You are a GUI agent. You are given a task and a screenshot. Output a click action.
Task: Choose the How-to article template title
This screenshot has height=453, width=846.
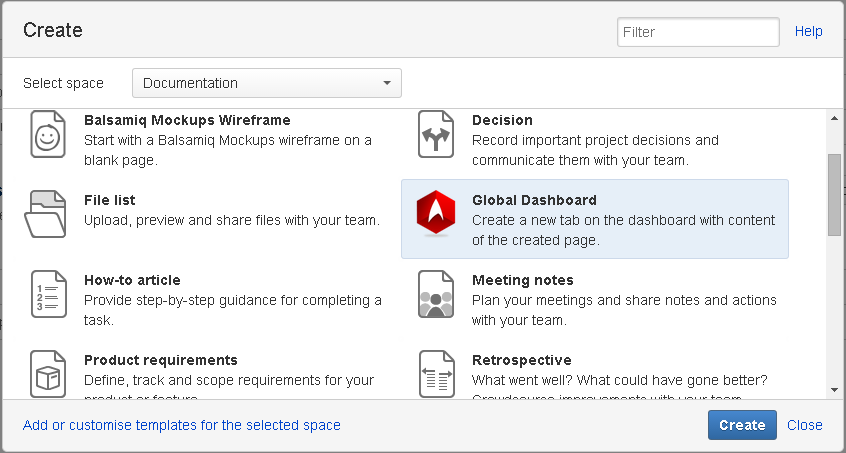click(x=132, y=280)
